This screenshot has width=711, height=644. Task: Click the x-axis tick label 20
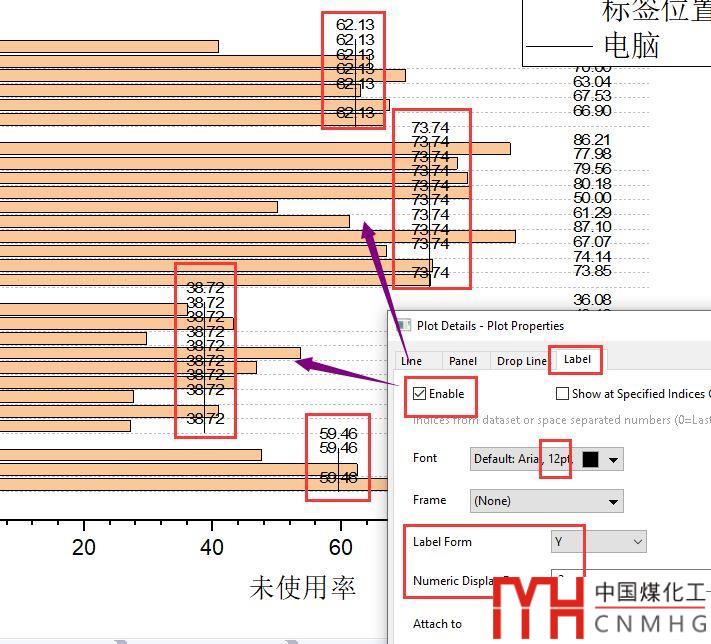click(84, 547)
